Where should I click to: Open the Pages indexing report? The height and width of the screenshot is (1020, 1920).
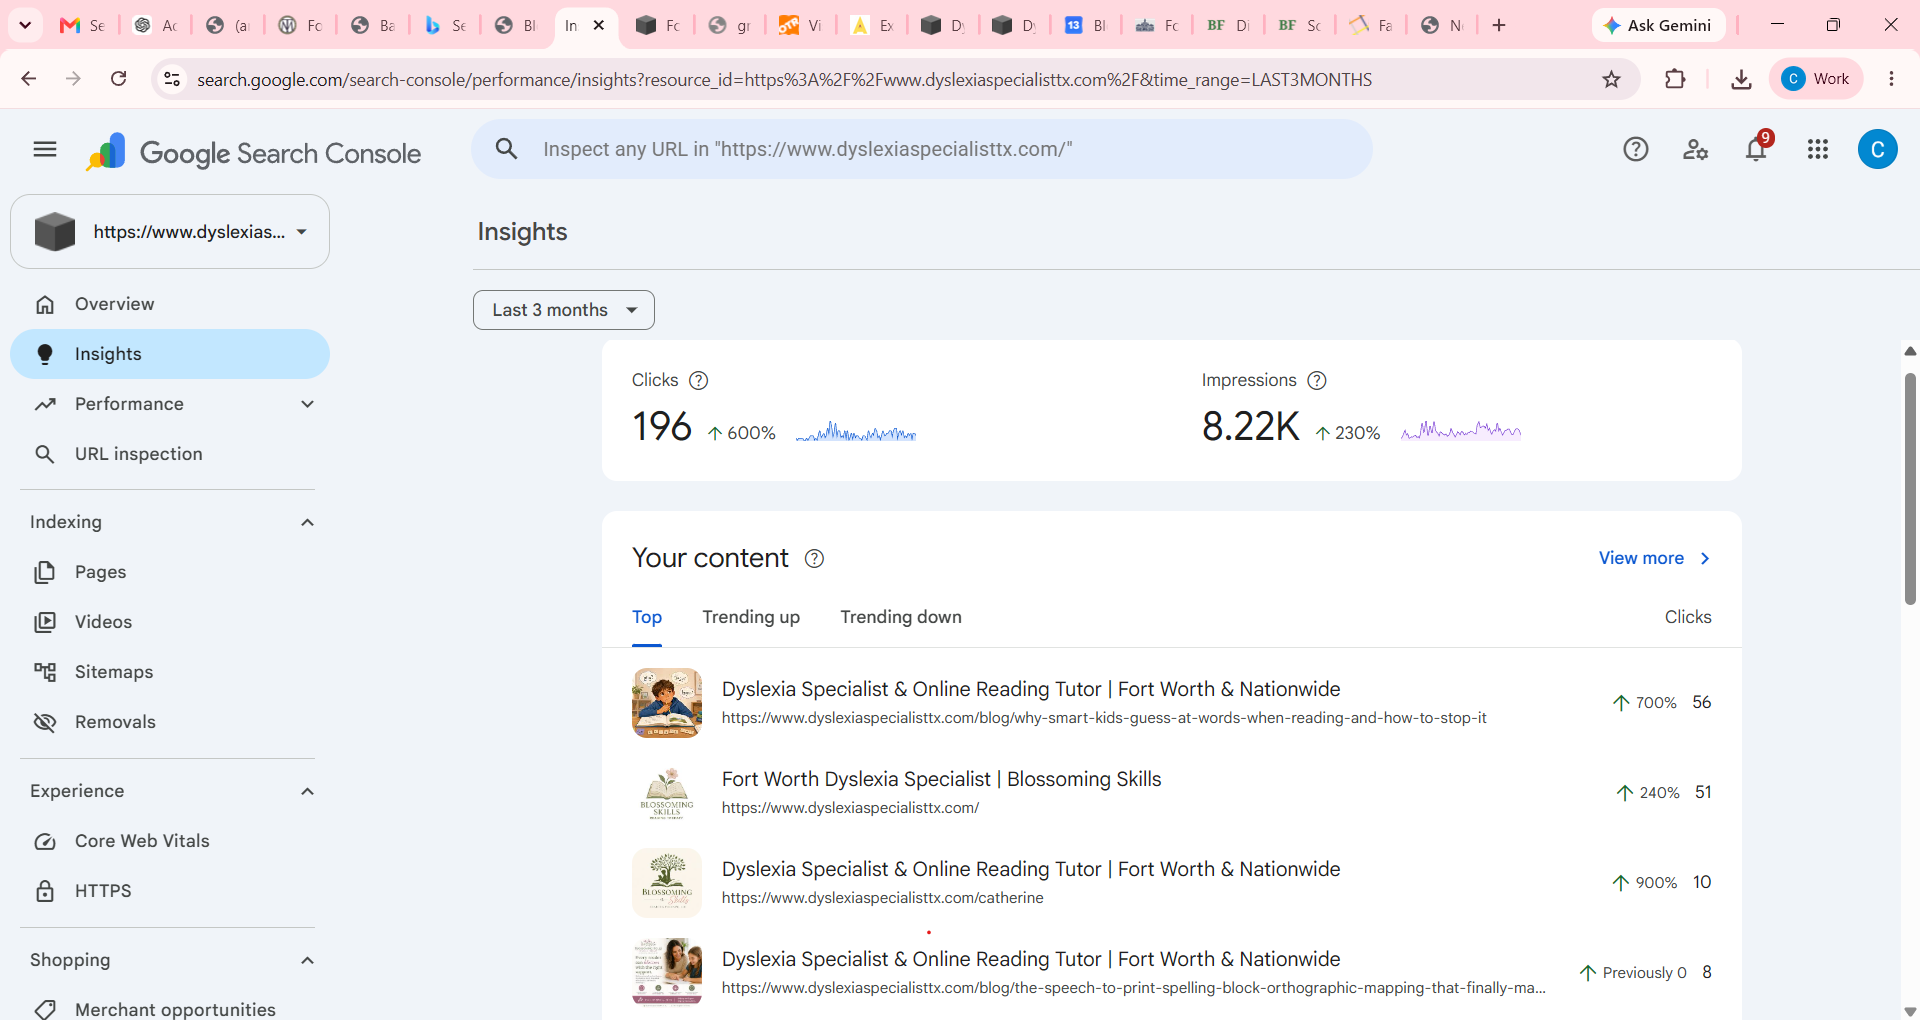(170, 572)
